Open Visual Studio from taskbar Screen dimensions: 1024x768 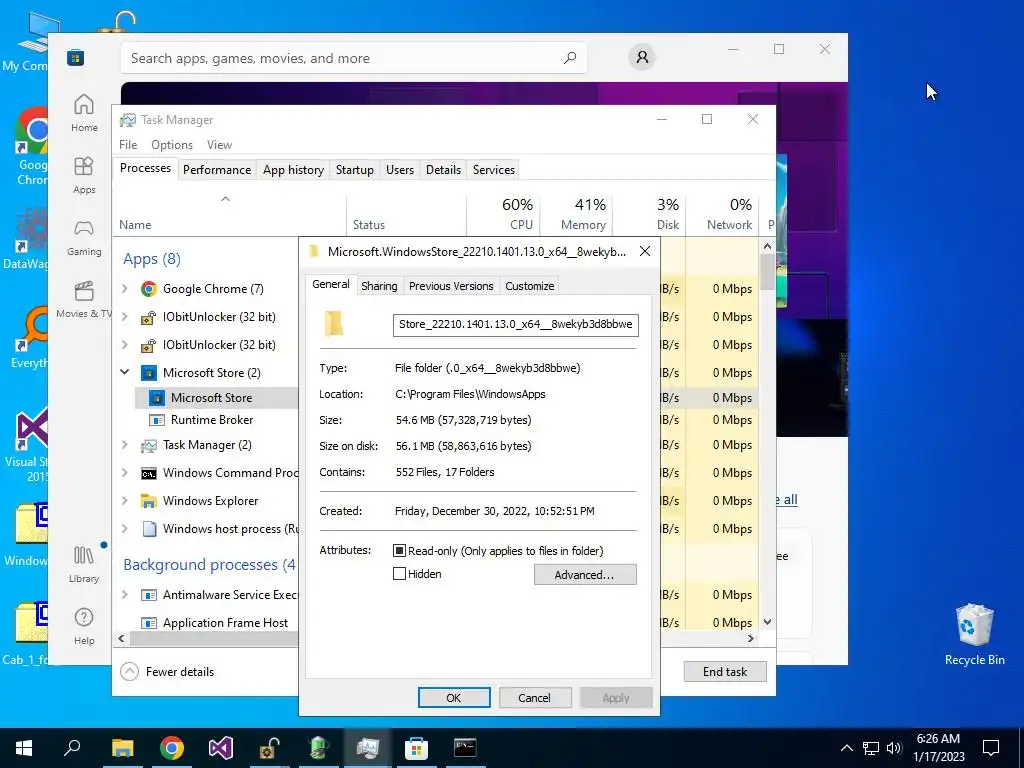click(221, 748)
